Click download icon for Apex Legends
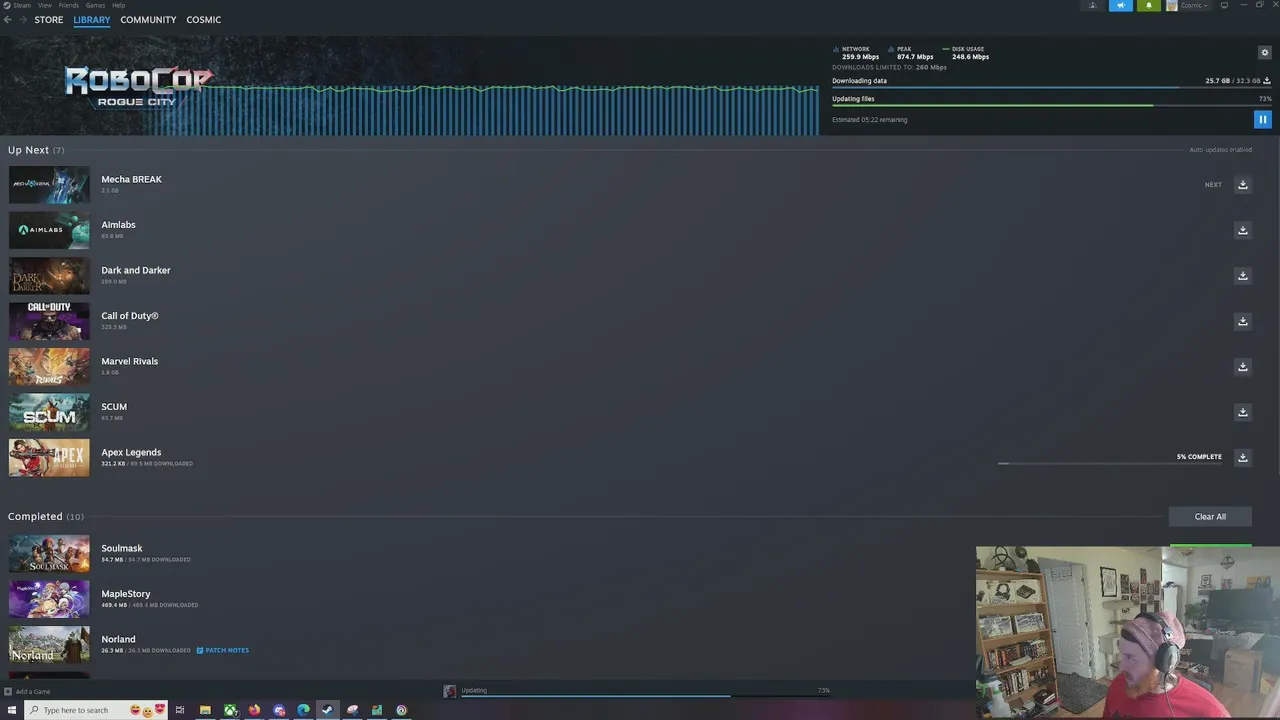Image resolution: width=1280 pixels, height=720 pixels. pos(1243,457)
